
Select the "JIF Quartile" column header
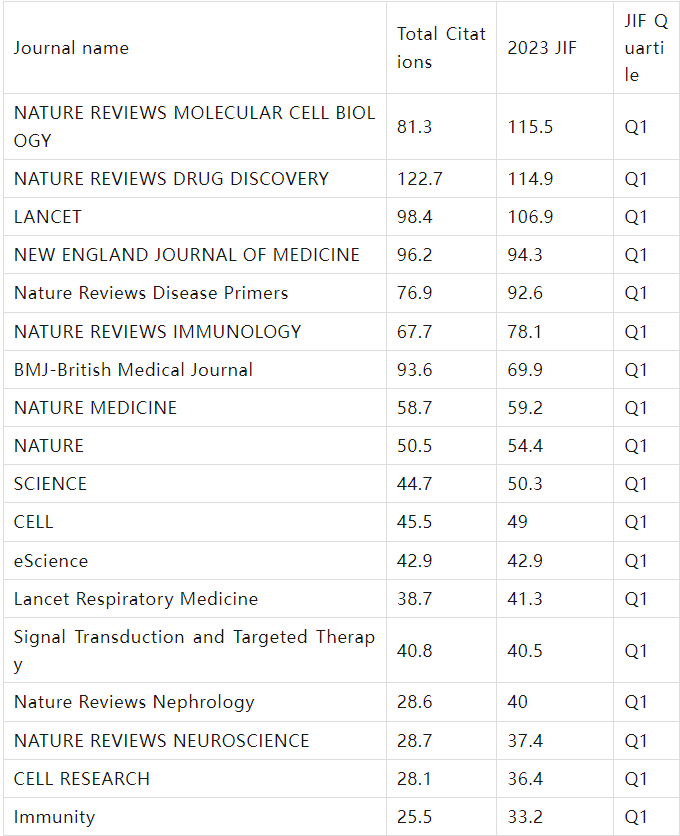pyautogui.click(x=646, y=48)
